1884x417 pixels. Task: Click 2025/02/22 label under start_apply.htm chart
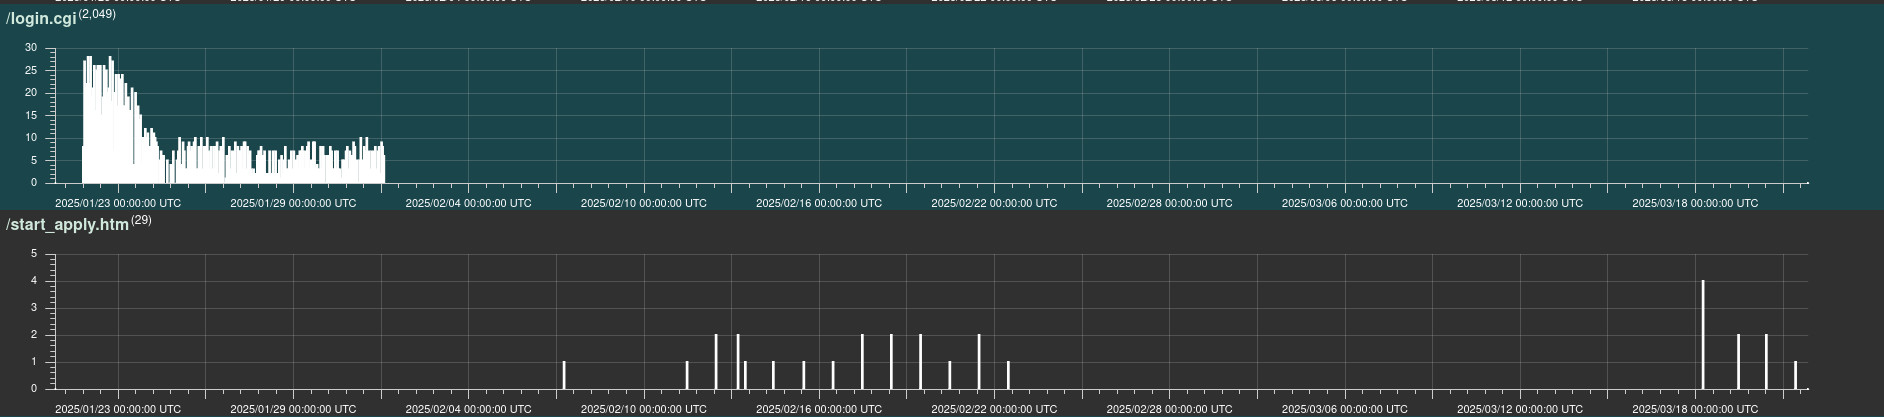point(994,409)
